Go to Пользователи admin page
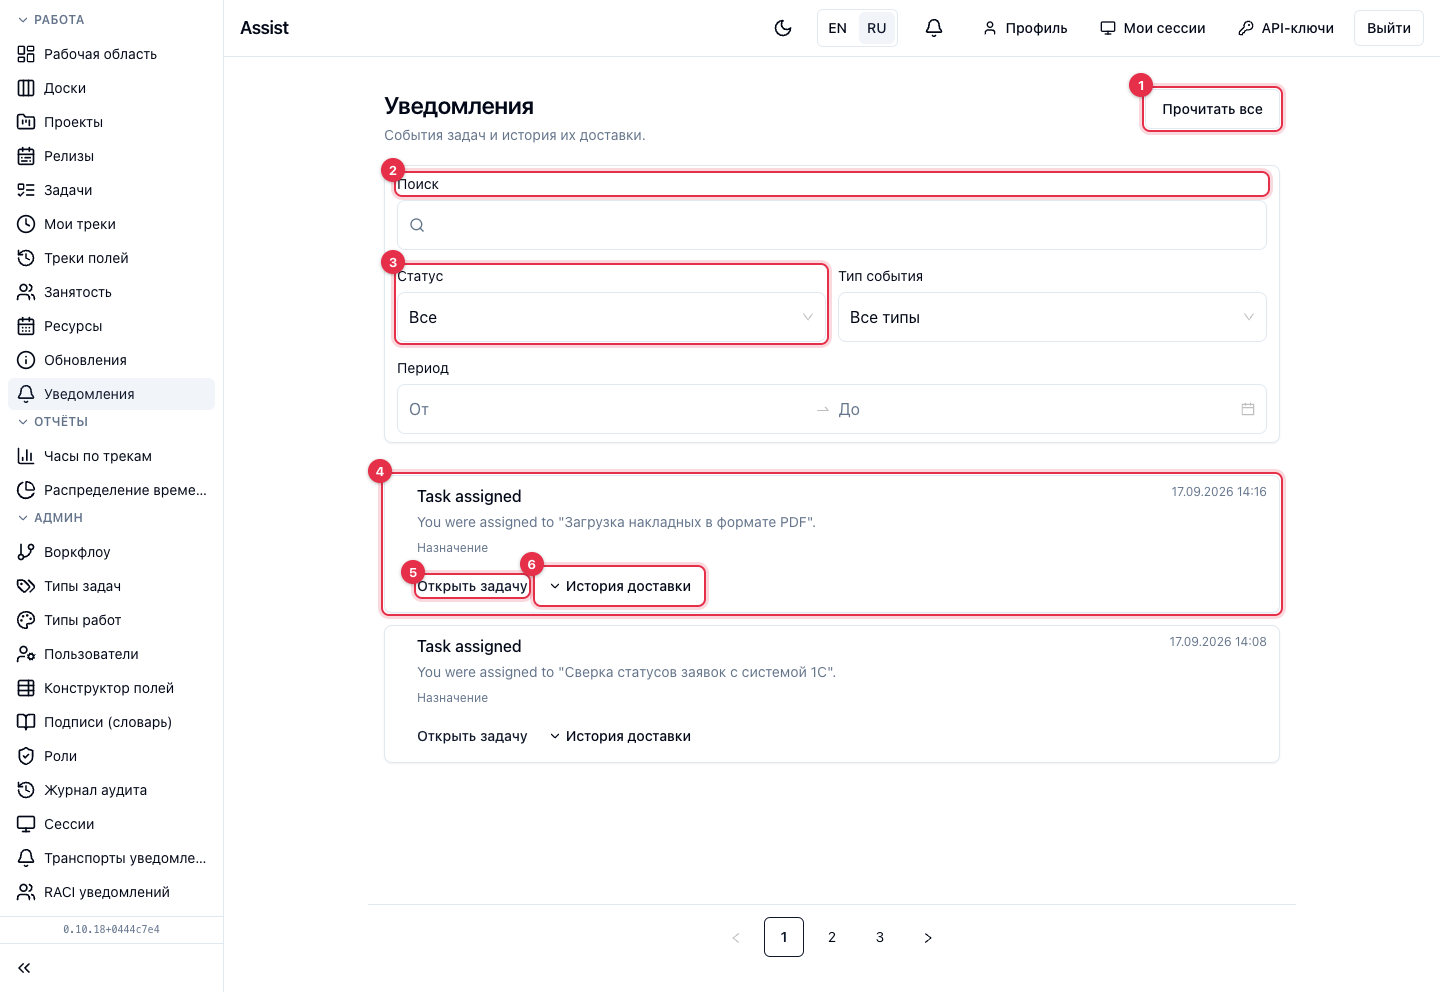1440x992 pixels. pos(112,654)
